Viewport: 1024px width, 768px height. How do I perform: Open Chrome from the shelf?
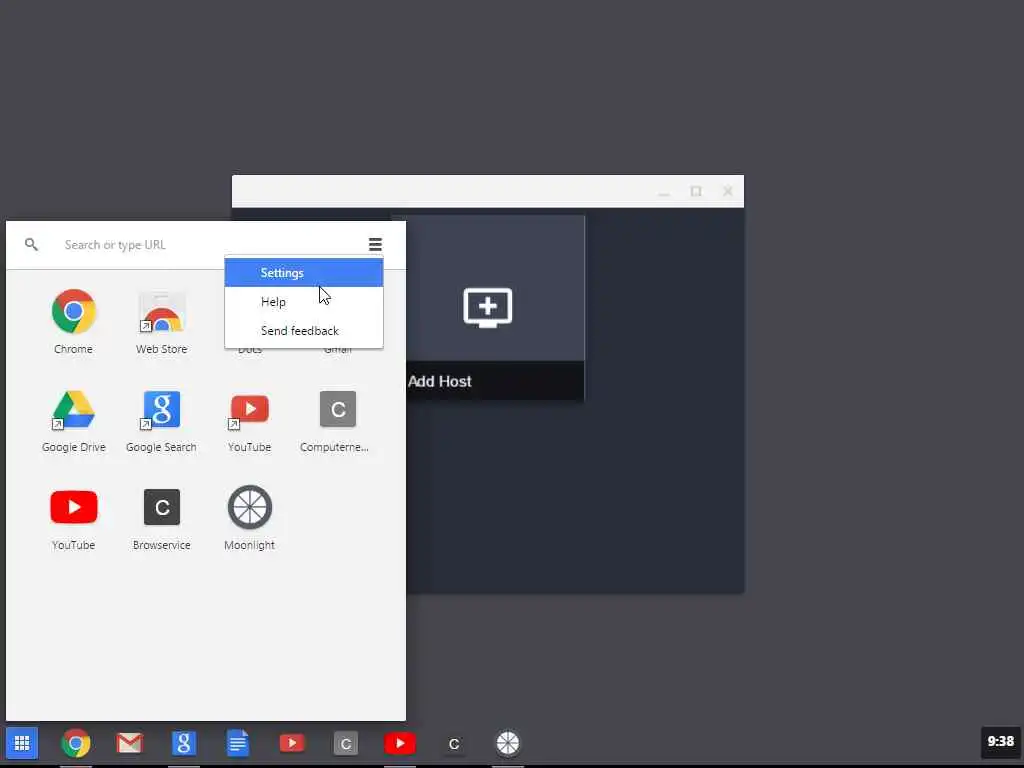(76, 743)
